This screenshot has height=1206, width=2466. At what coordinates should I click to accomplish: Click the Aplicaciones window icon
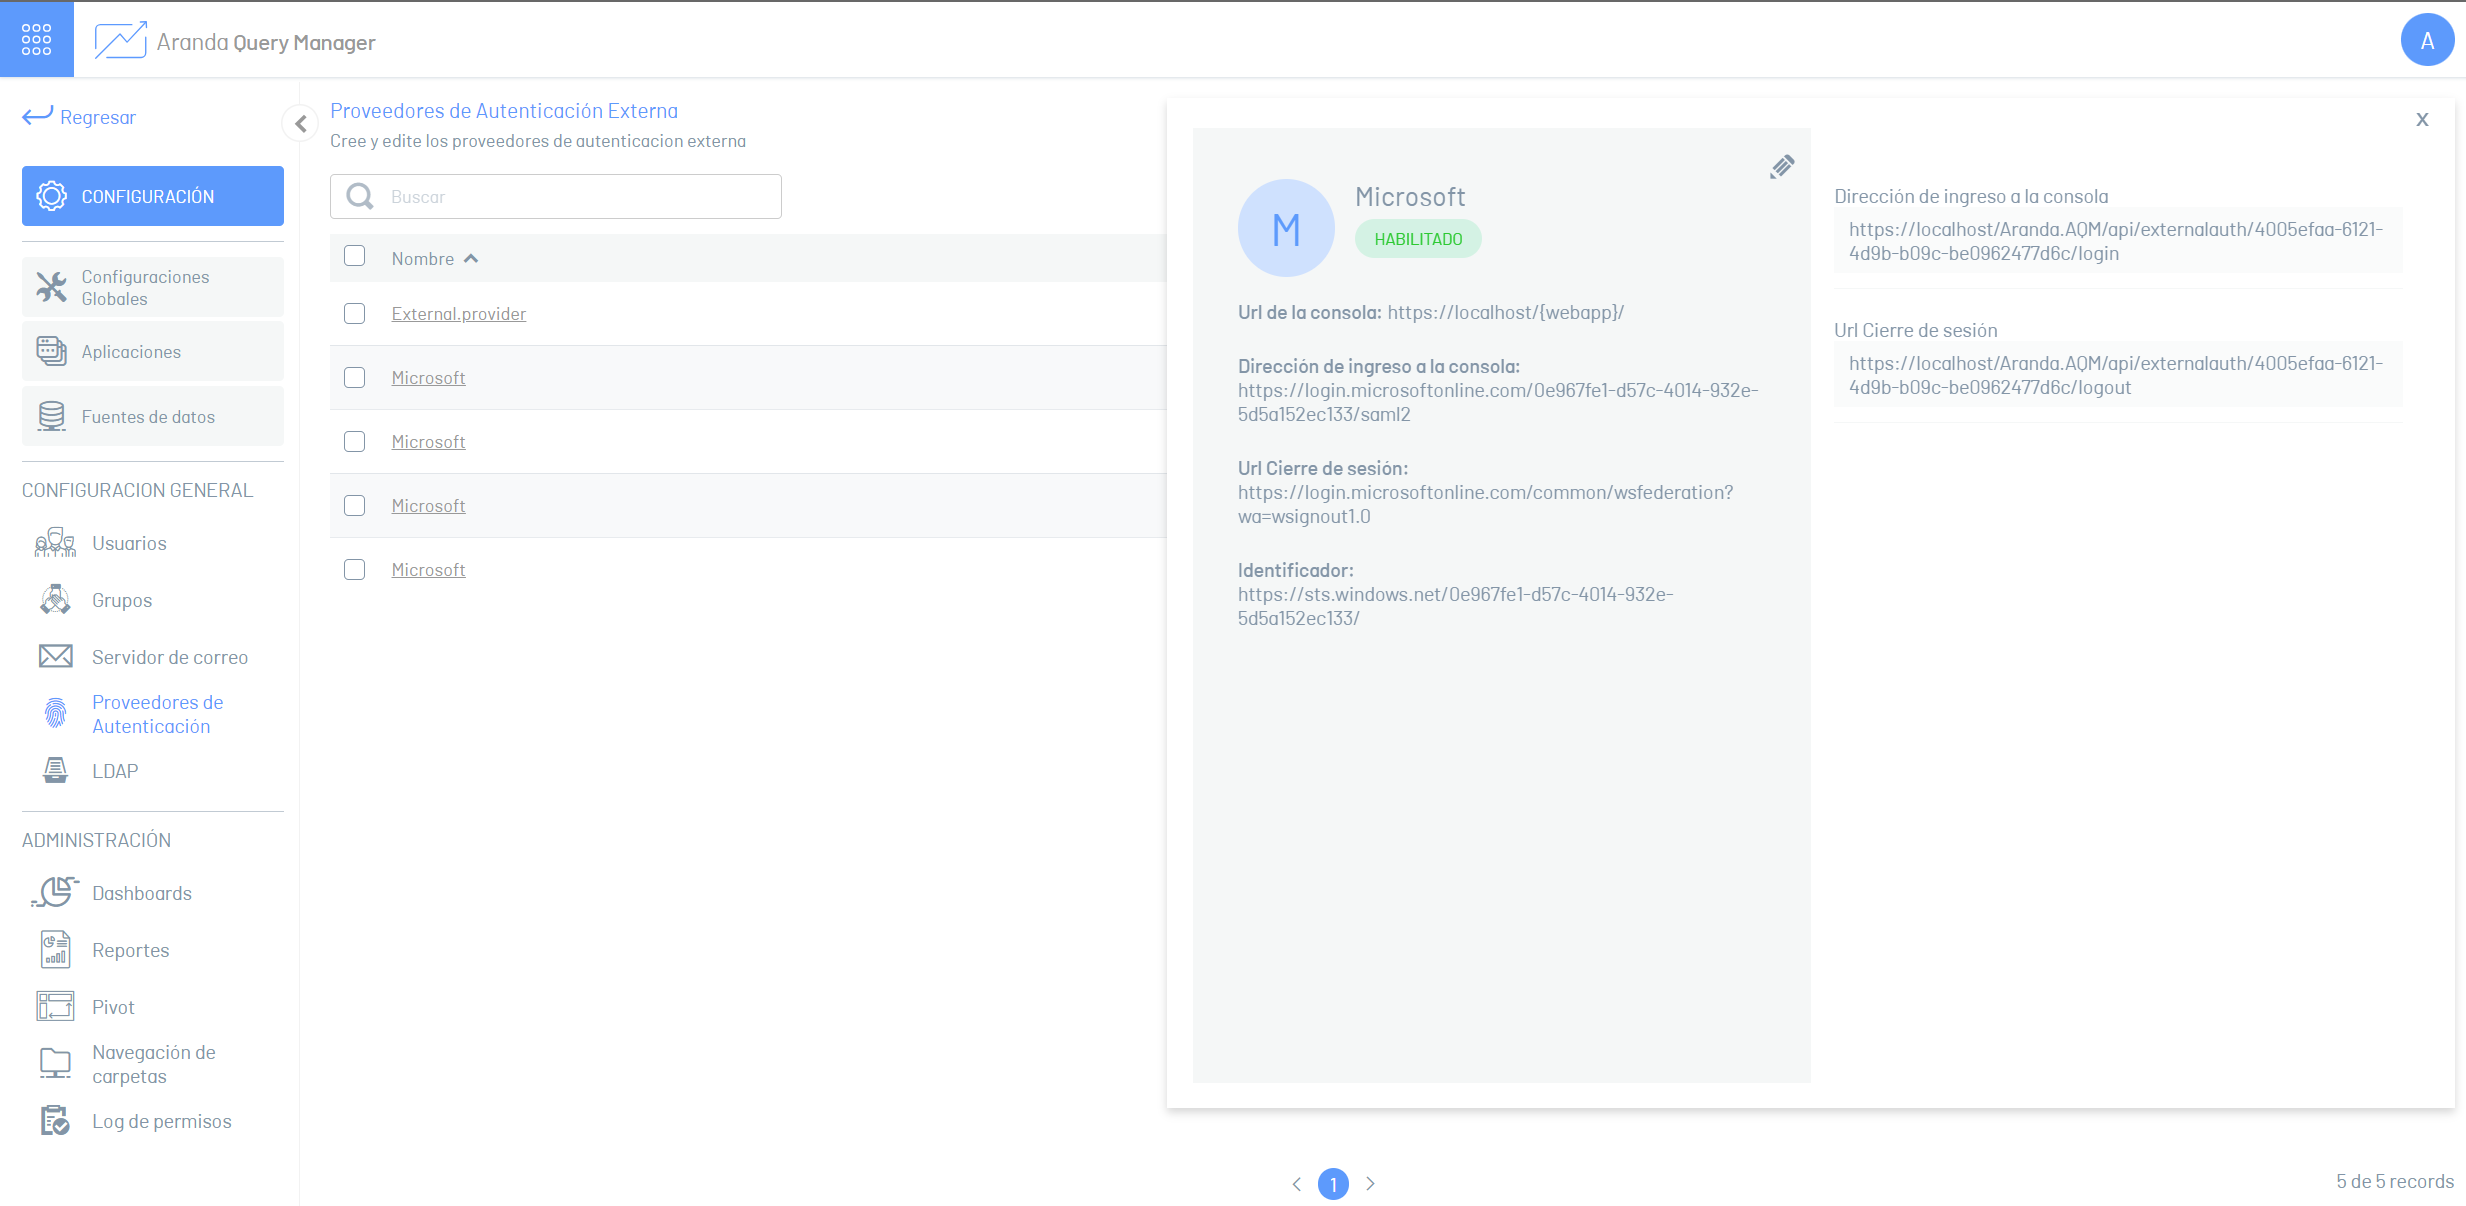pos(52,351)
